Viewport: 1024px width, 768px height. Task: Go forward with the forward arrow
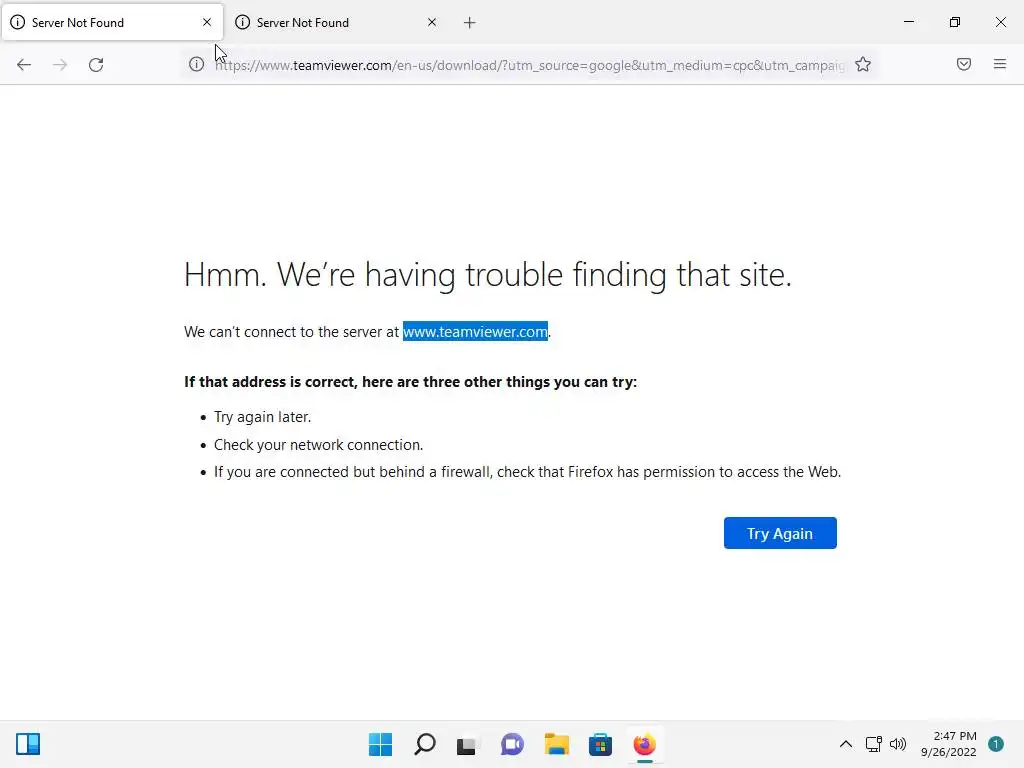pyautogui.click(x=60, y=65)
